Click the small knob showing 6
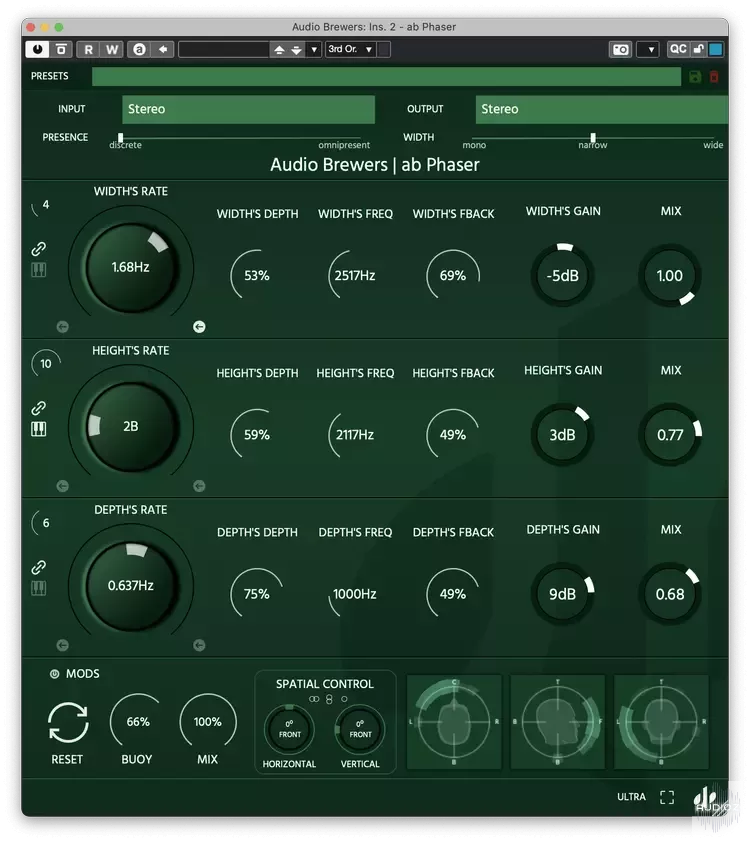This screenshot has height=842, width=750. pos(46,523)
